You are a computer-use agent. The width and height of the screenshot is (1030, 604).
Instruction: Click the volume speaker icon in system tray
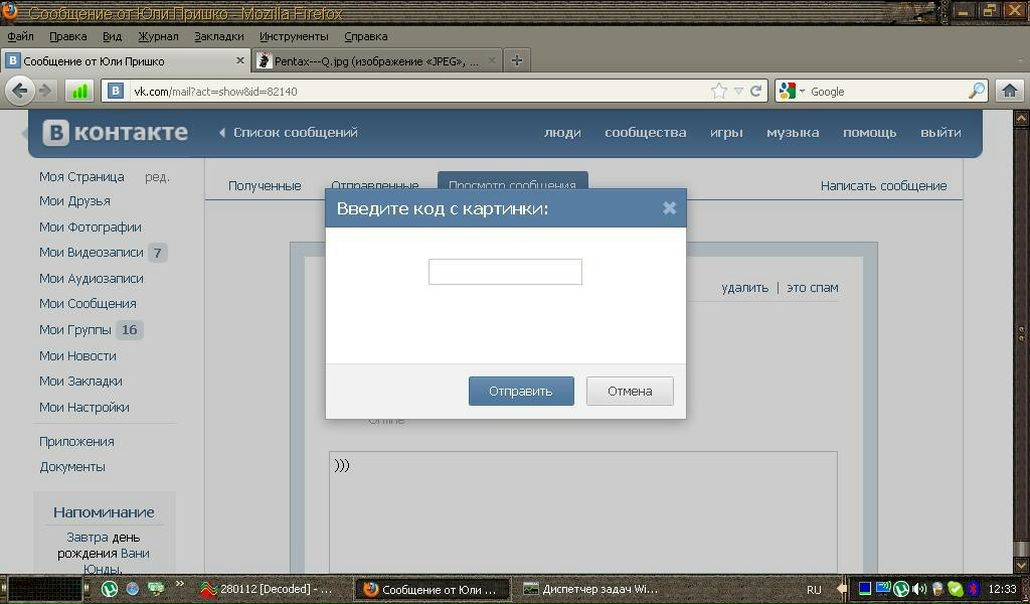(x=919, y=589)
